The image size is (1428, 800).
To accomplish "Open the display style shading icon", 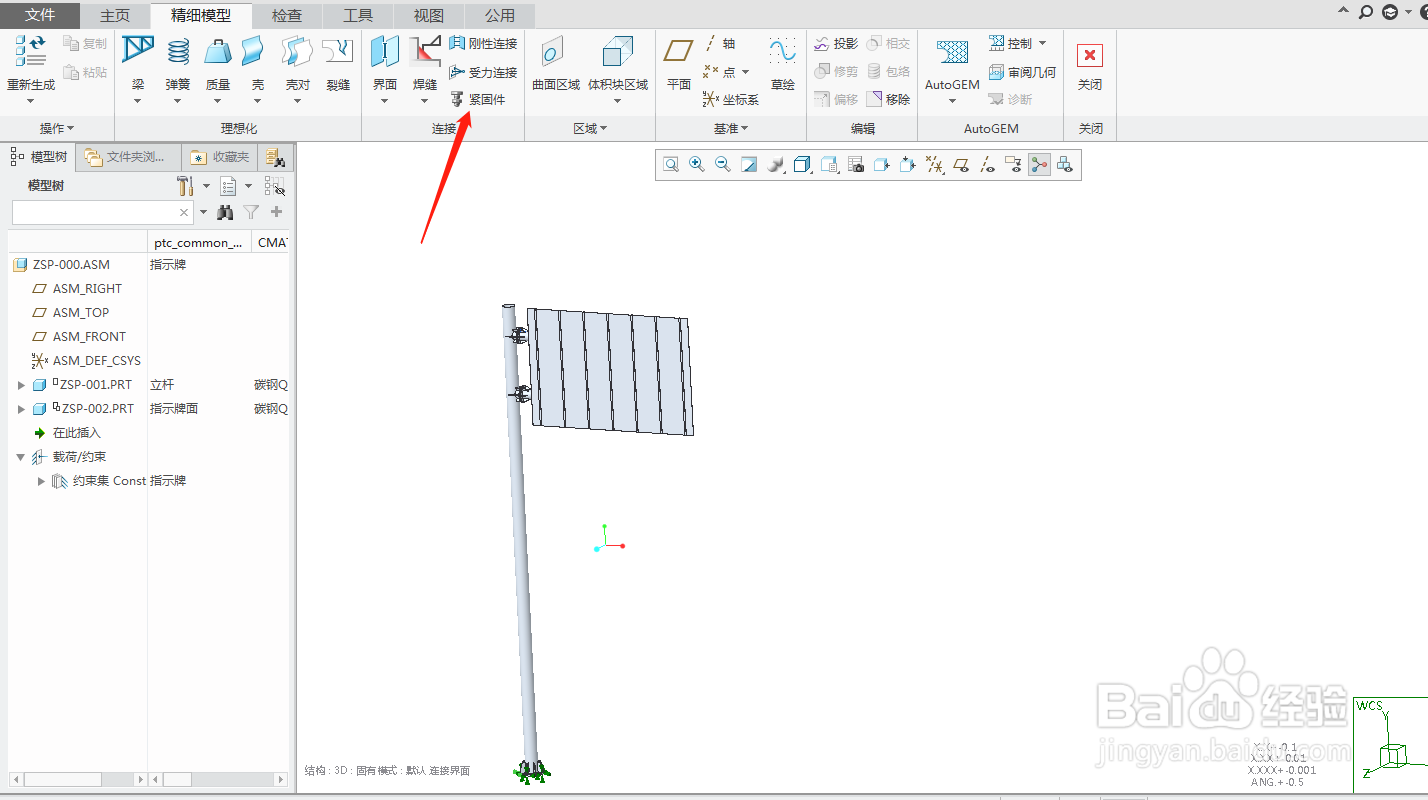I will [x=776, y=165].
